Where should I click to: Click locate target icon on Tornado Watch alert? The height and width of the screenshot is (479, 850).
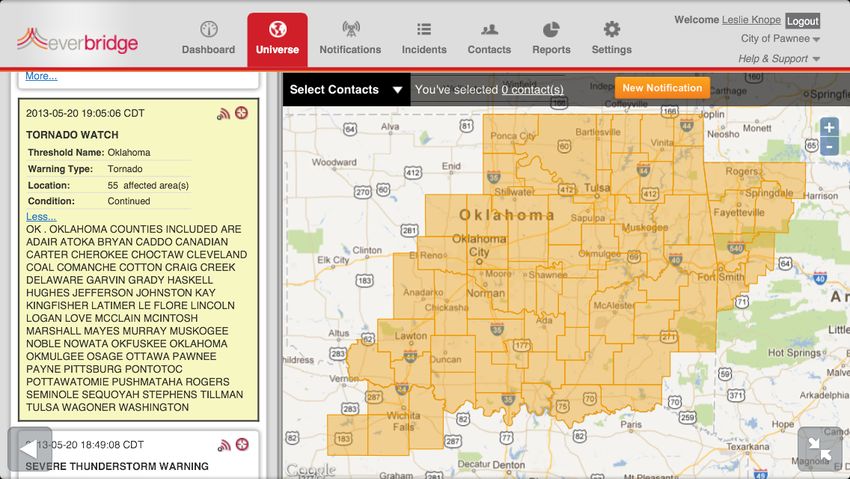[241, 113]
